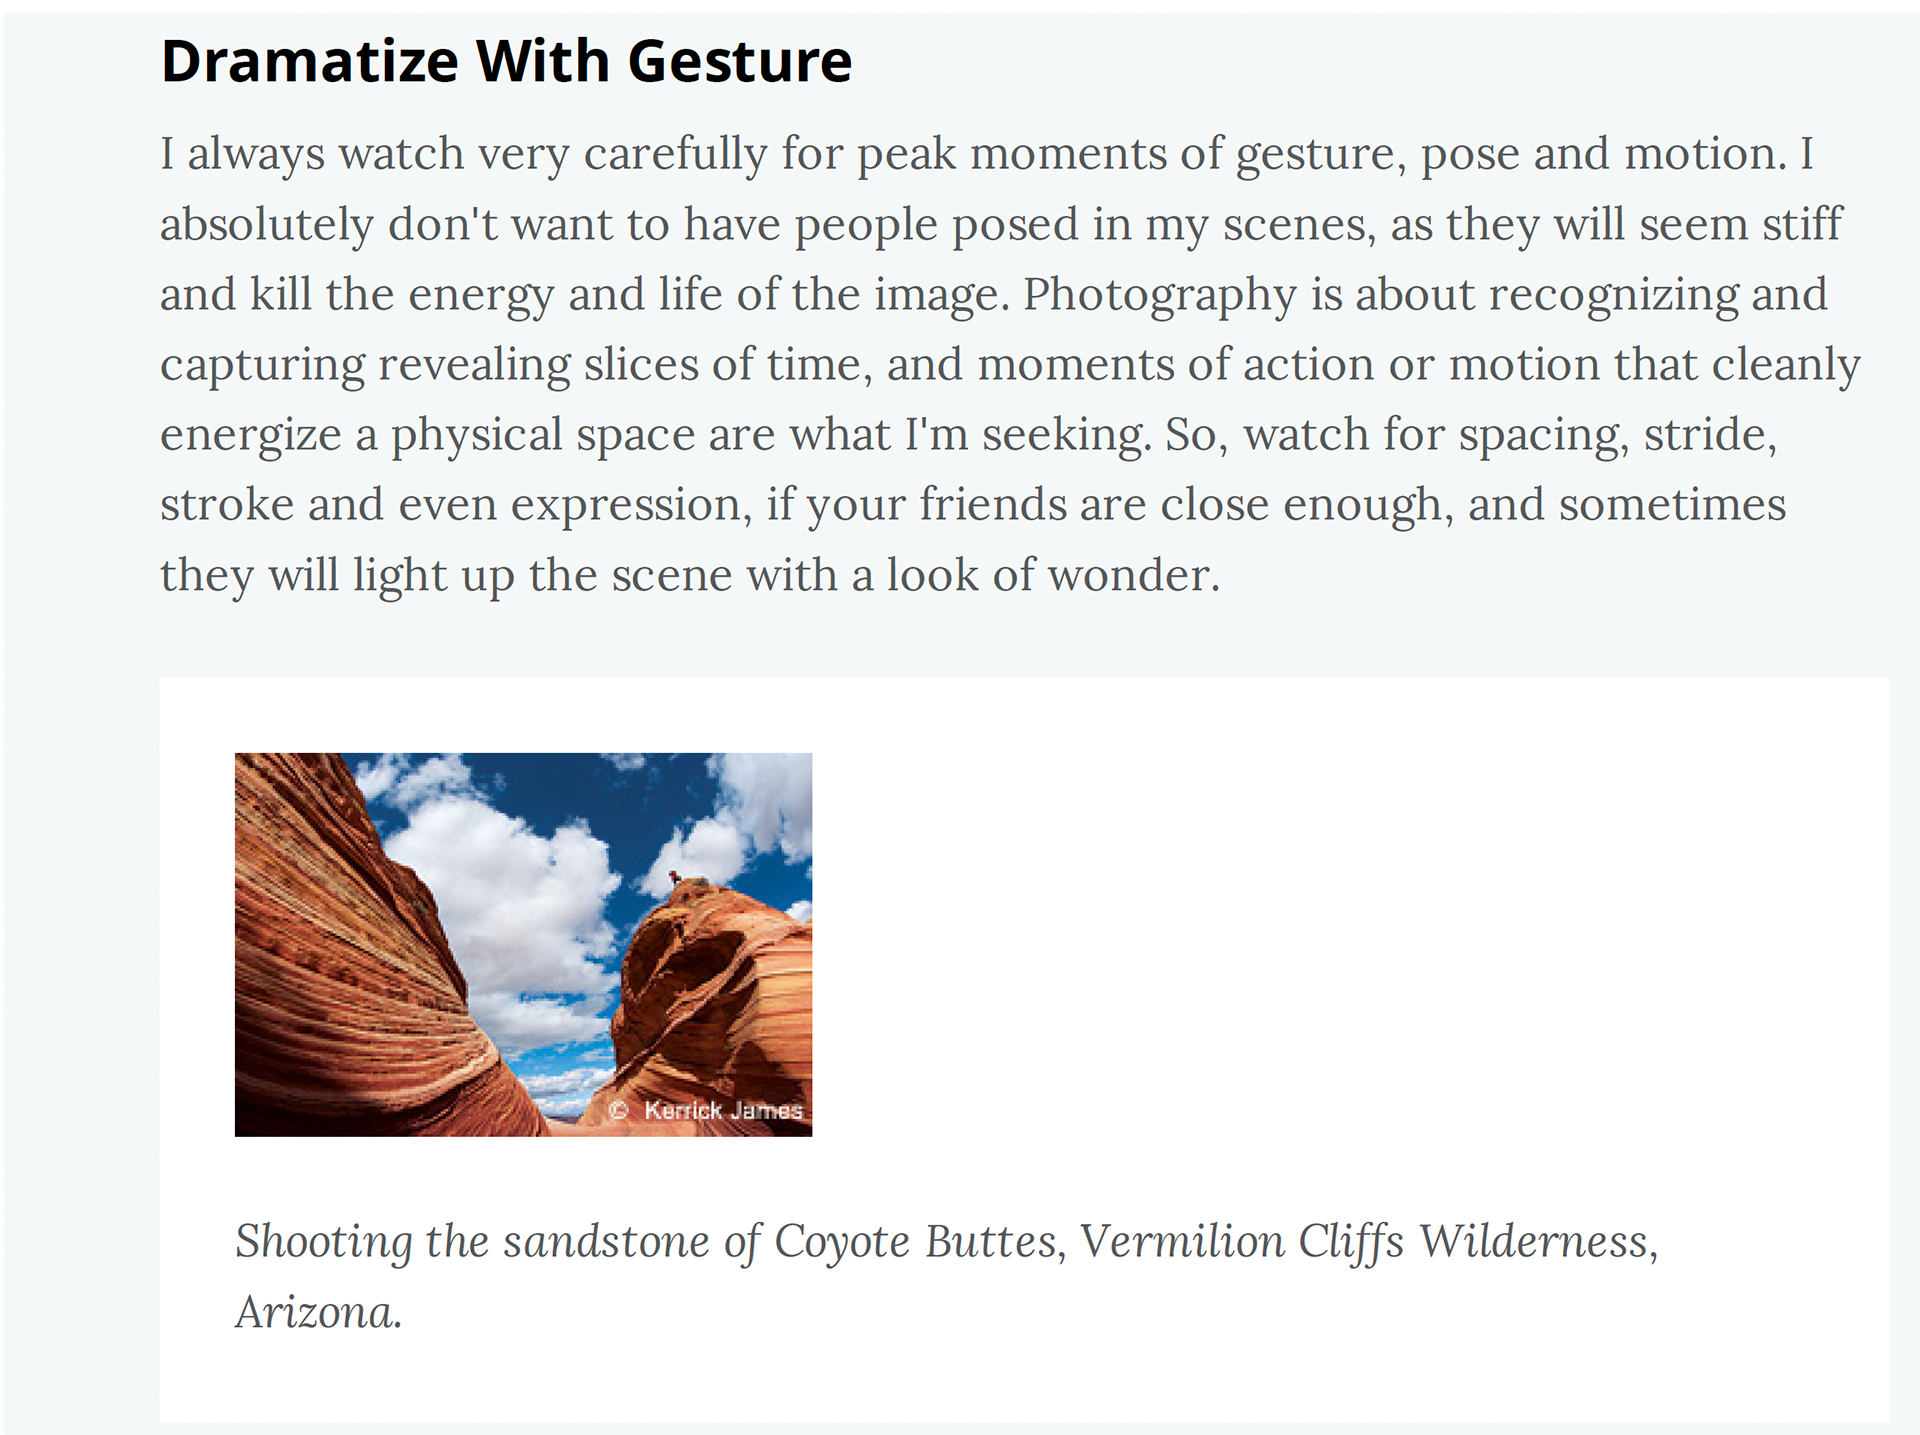Click the word "Gesture" in the heading

[x=740, y=61]
